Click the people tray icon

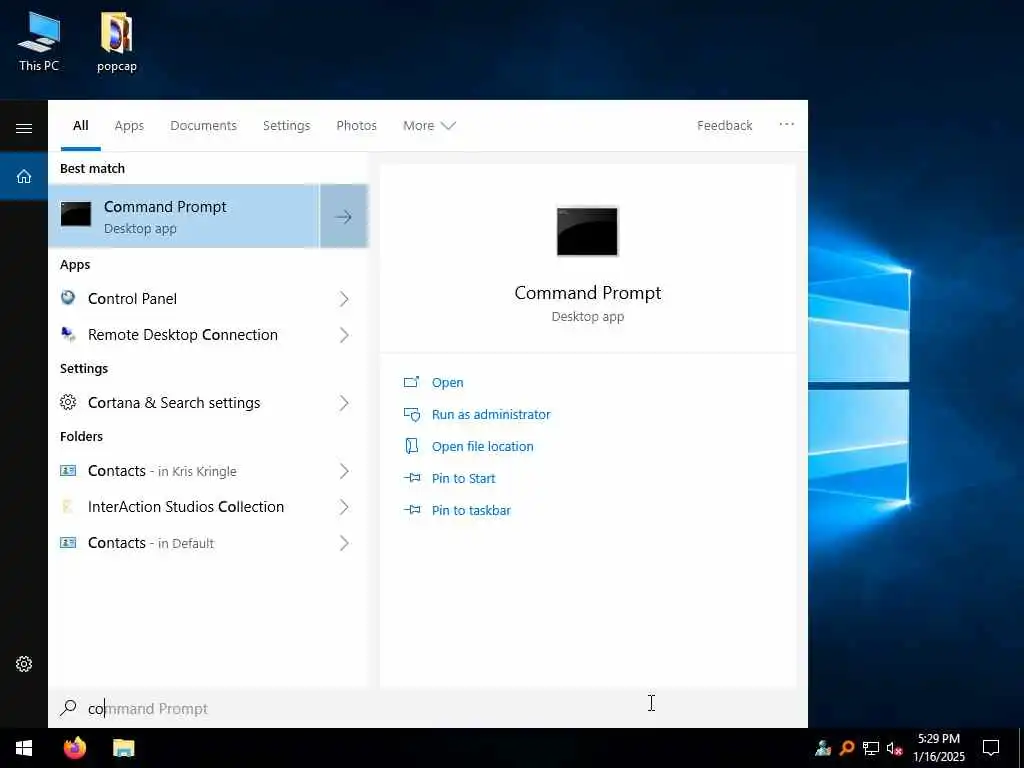click(823, 748)
